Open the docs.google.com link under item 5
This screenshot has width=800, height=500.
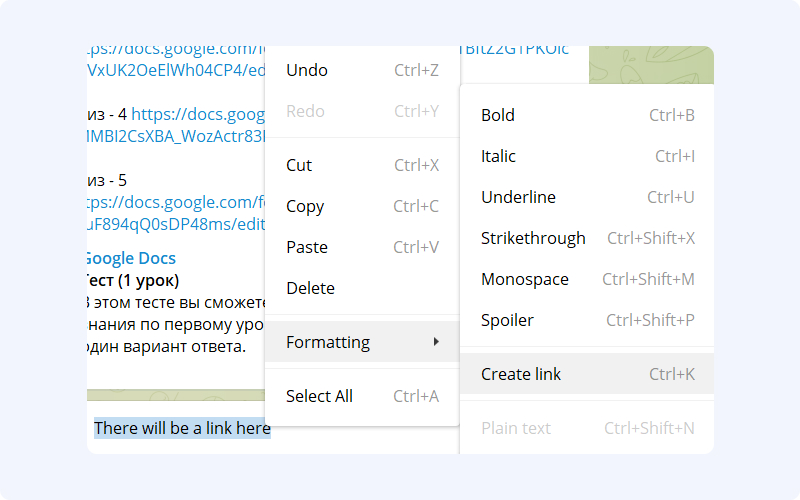(x=176, y=213)
